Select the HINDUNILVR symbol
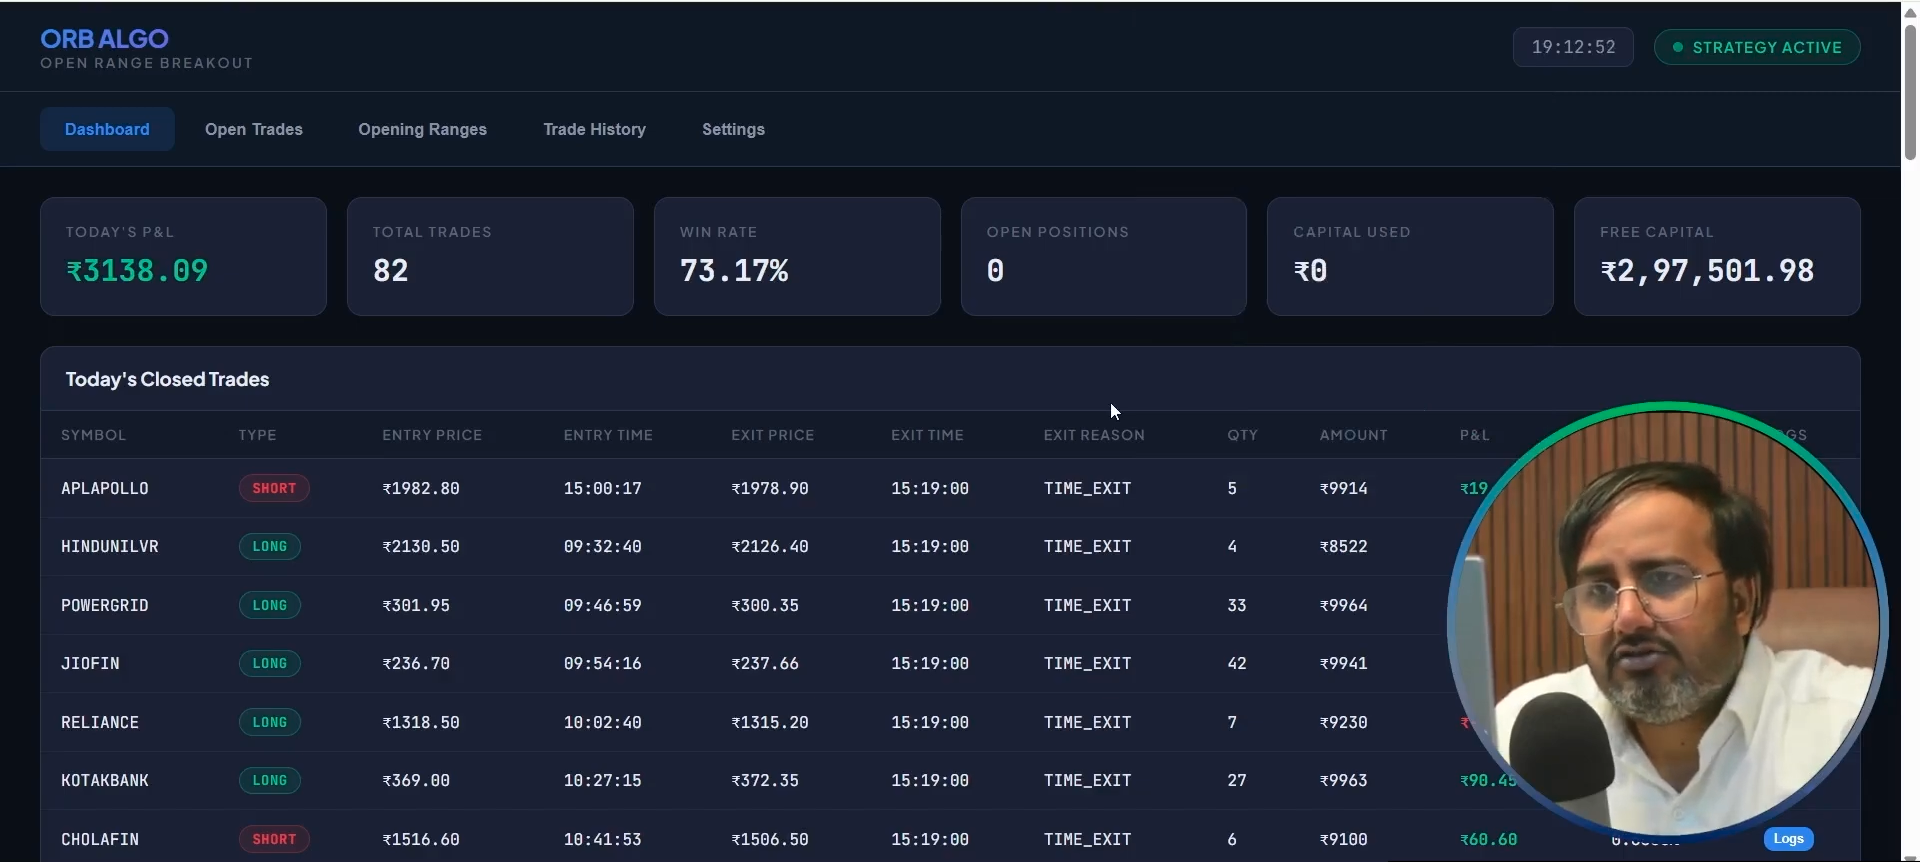The height and width of the screenshot is (862, 1920). [110, 546]
